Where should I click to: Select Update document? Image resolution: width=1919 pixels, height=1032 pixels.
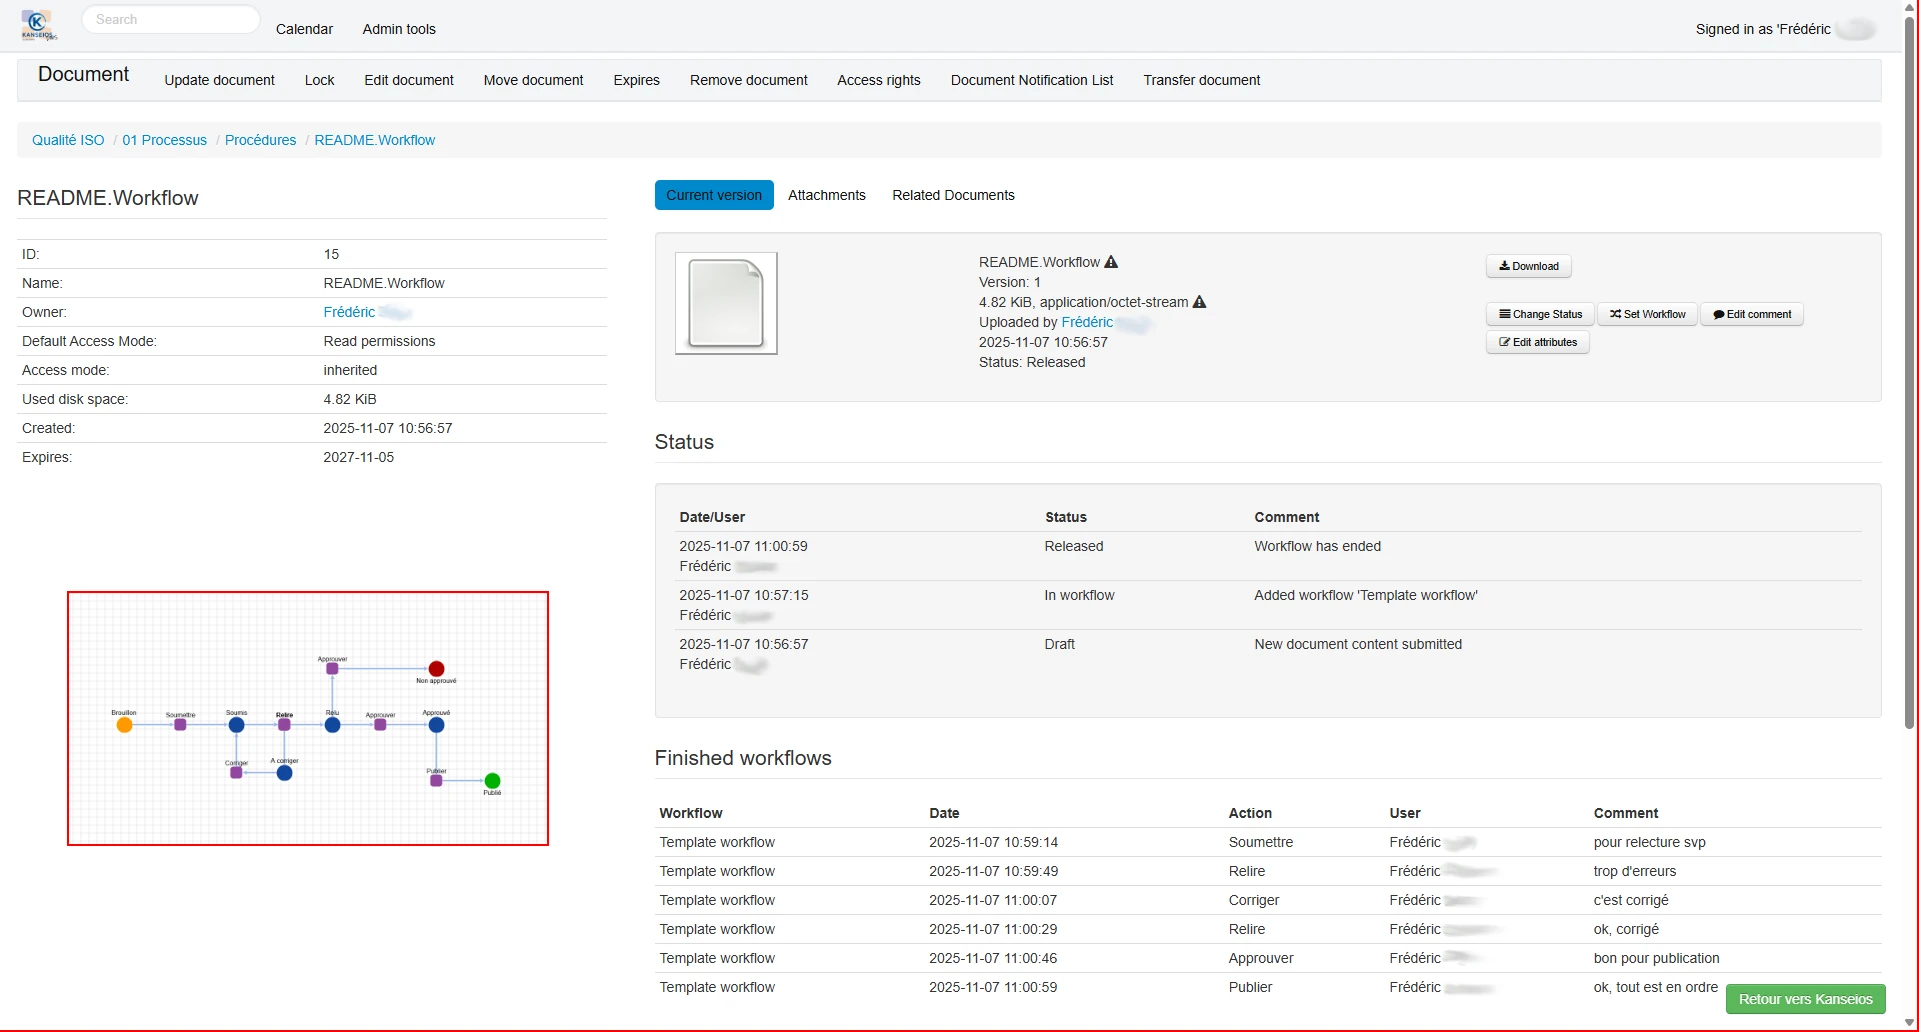coord(219,80)
